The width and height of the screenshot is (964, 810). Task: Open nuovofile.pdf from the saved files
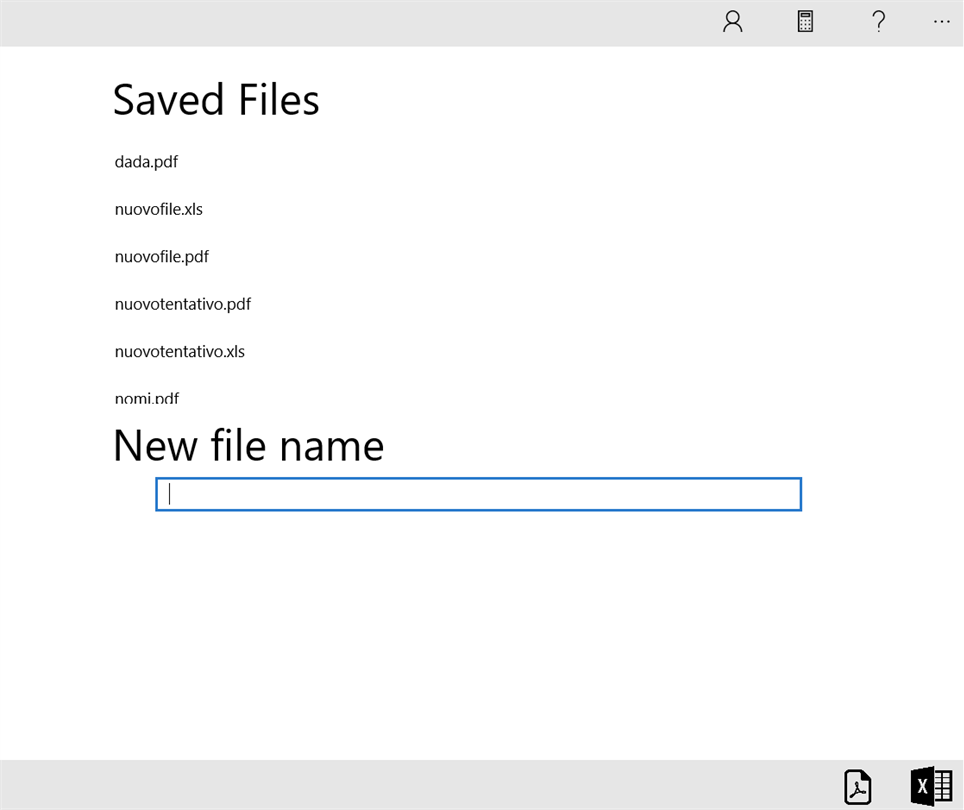point(162,257)
